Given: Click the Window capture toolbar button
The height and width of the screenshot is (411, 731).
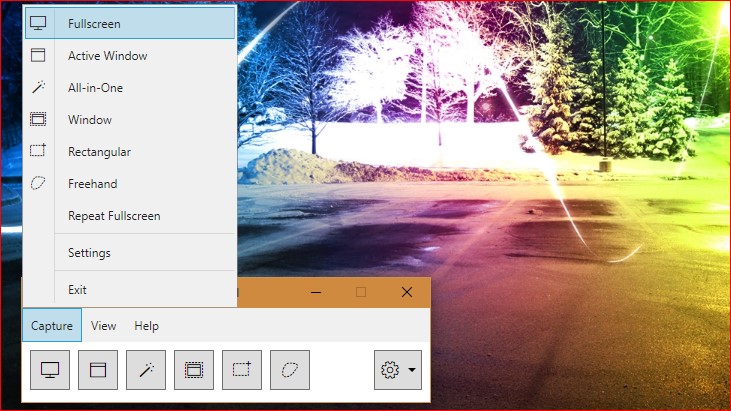Looking at the screenshot, I should point(194,370).
